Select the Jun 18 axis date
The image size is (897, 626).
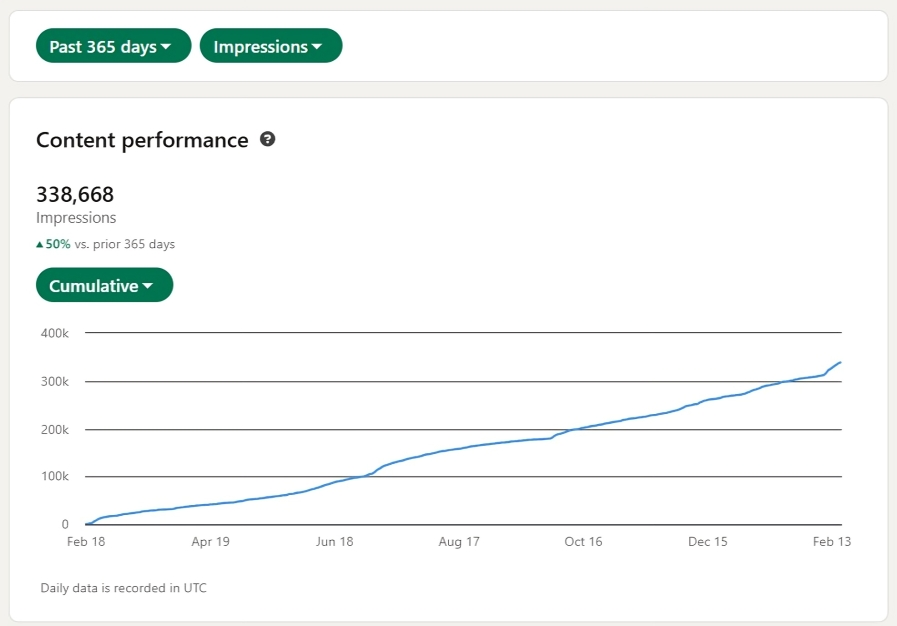pyautogui.click(x=334, y=542)
